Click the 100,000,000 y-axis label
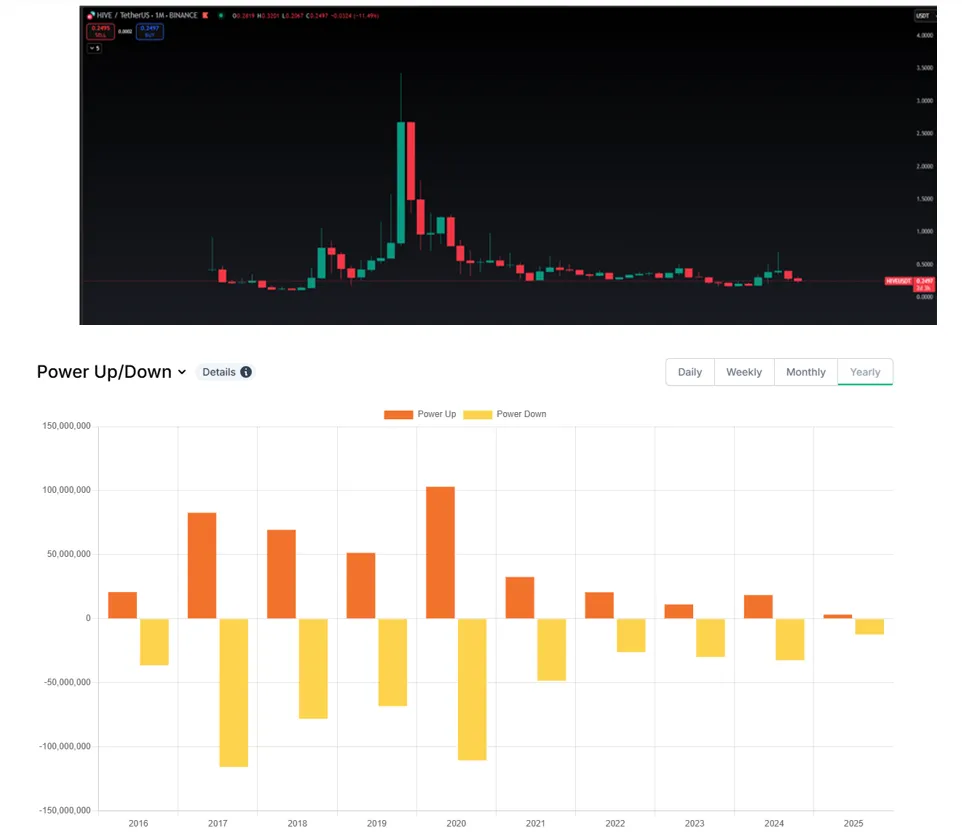Viewport: 962px width, 840px height. point(66,490)
